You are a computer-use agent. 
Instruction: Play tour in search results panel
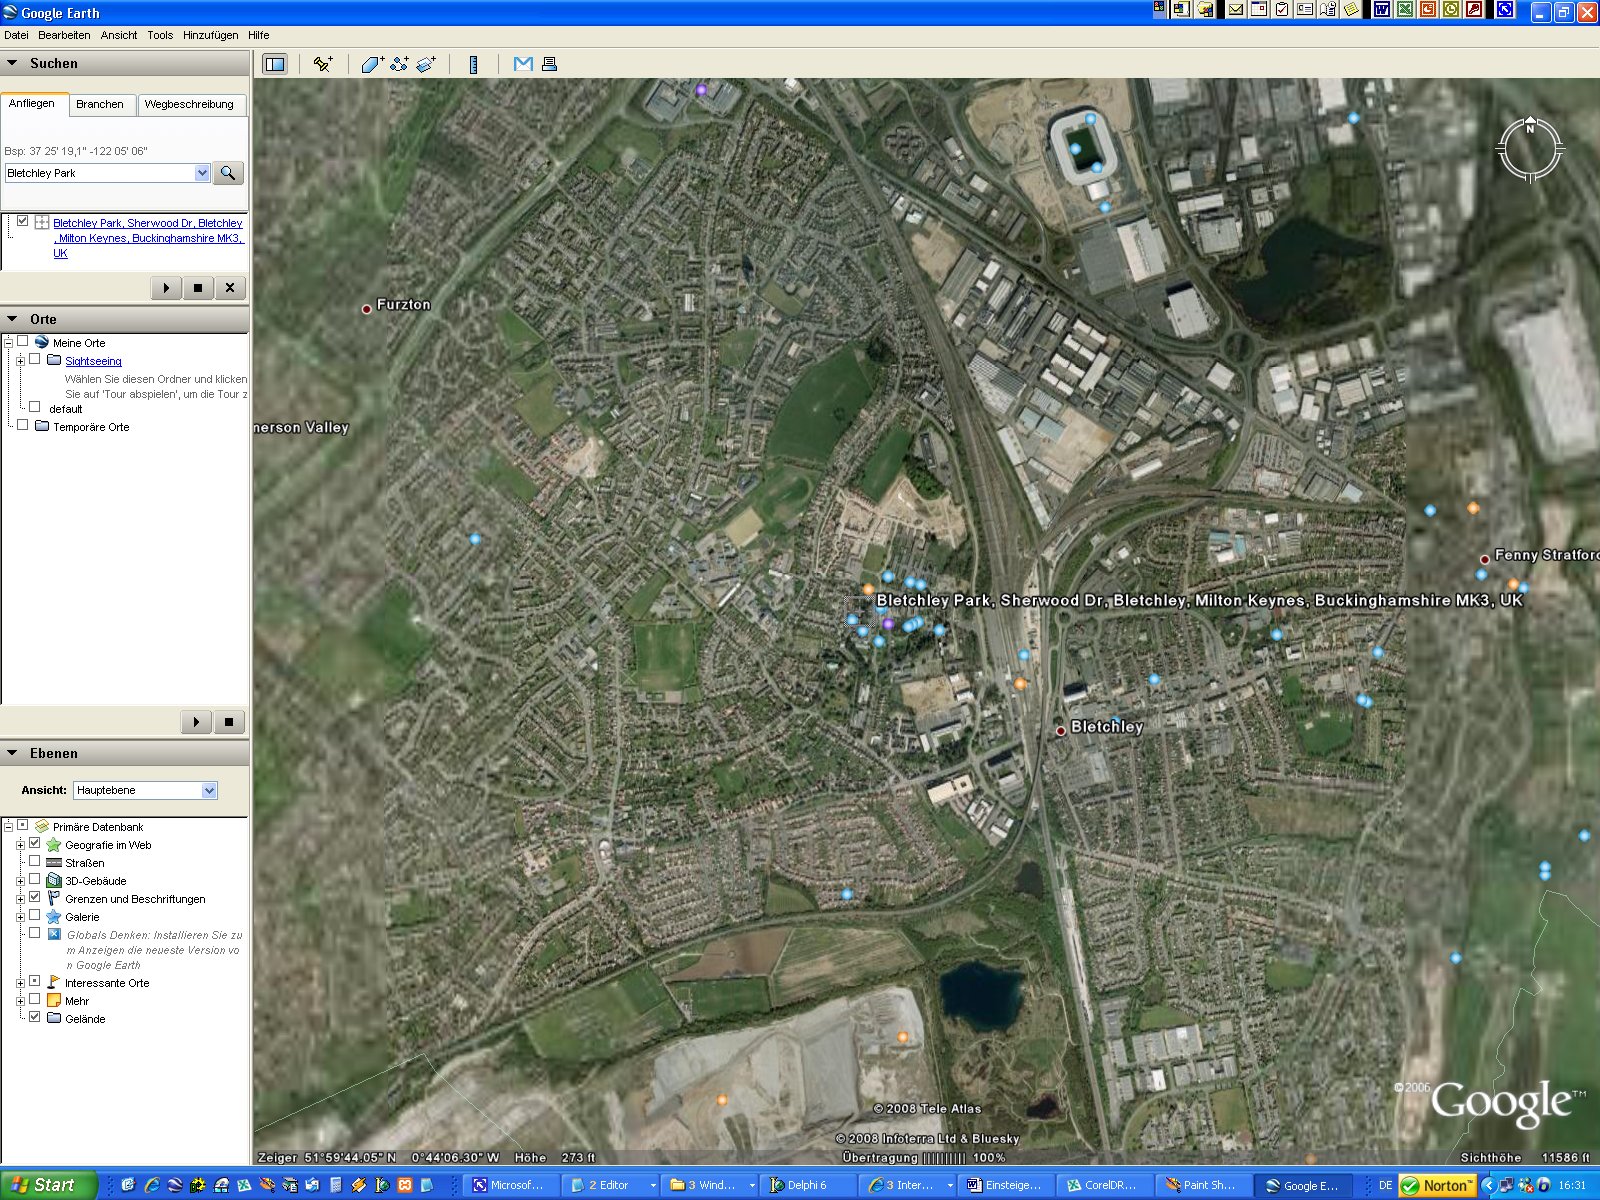click(x=166, y=288)
